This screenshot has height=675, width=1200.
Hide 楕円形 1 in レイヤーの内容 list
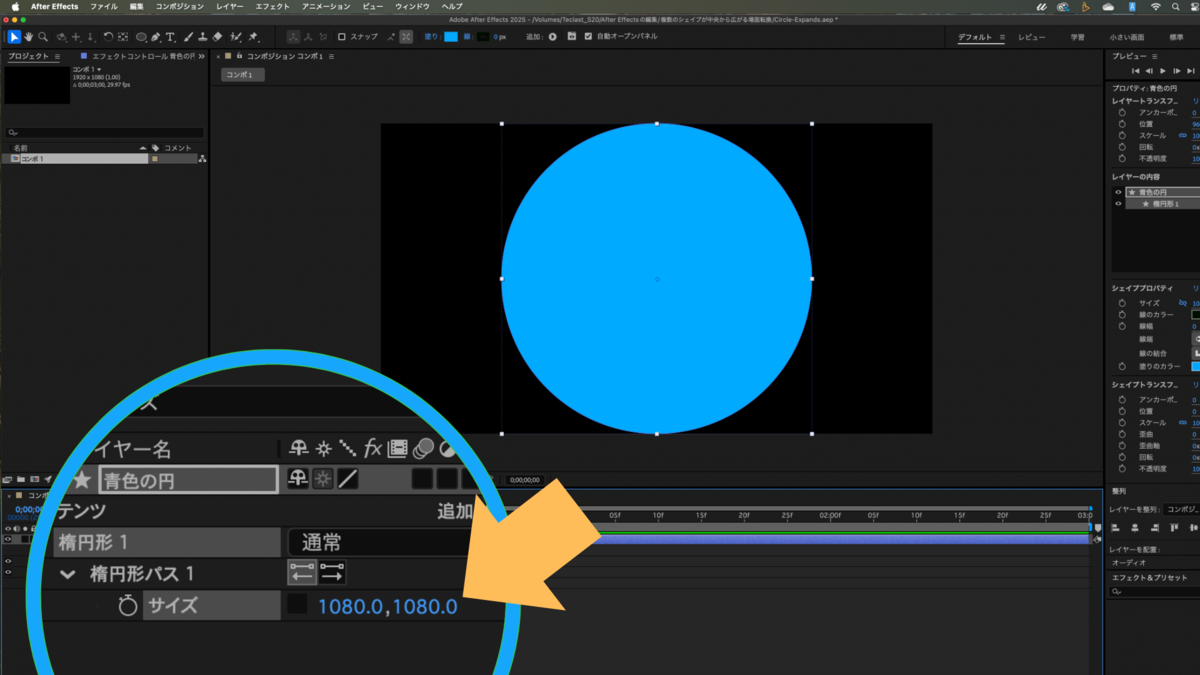click(1118, 204)
